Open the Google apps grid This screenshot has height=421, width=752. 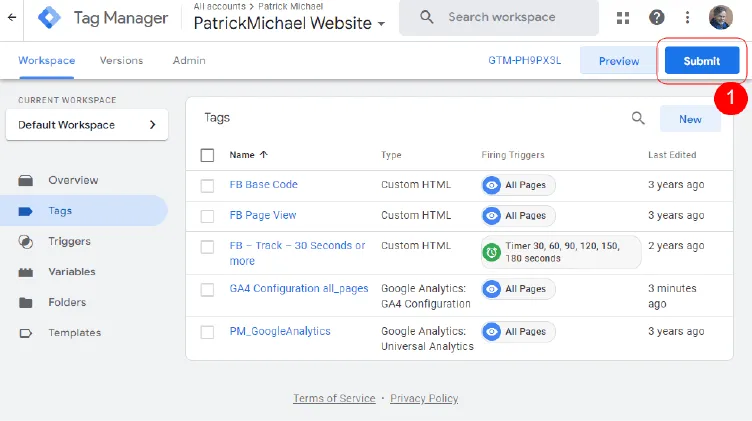(623, 18)
